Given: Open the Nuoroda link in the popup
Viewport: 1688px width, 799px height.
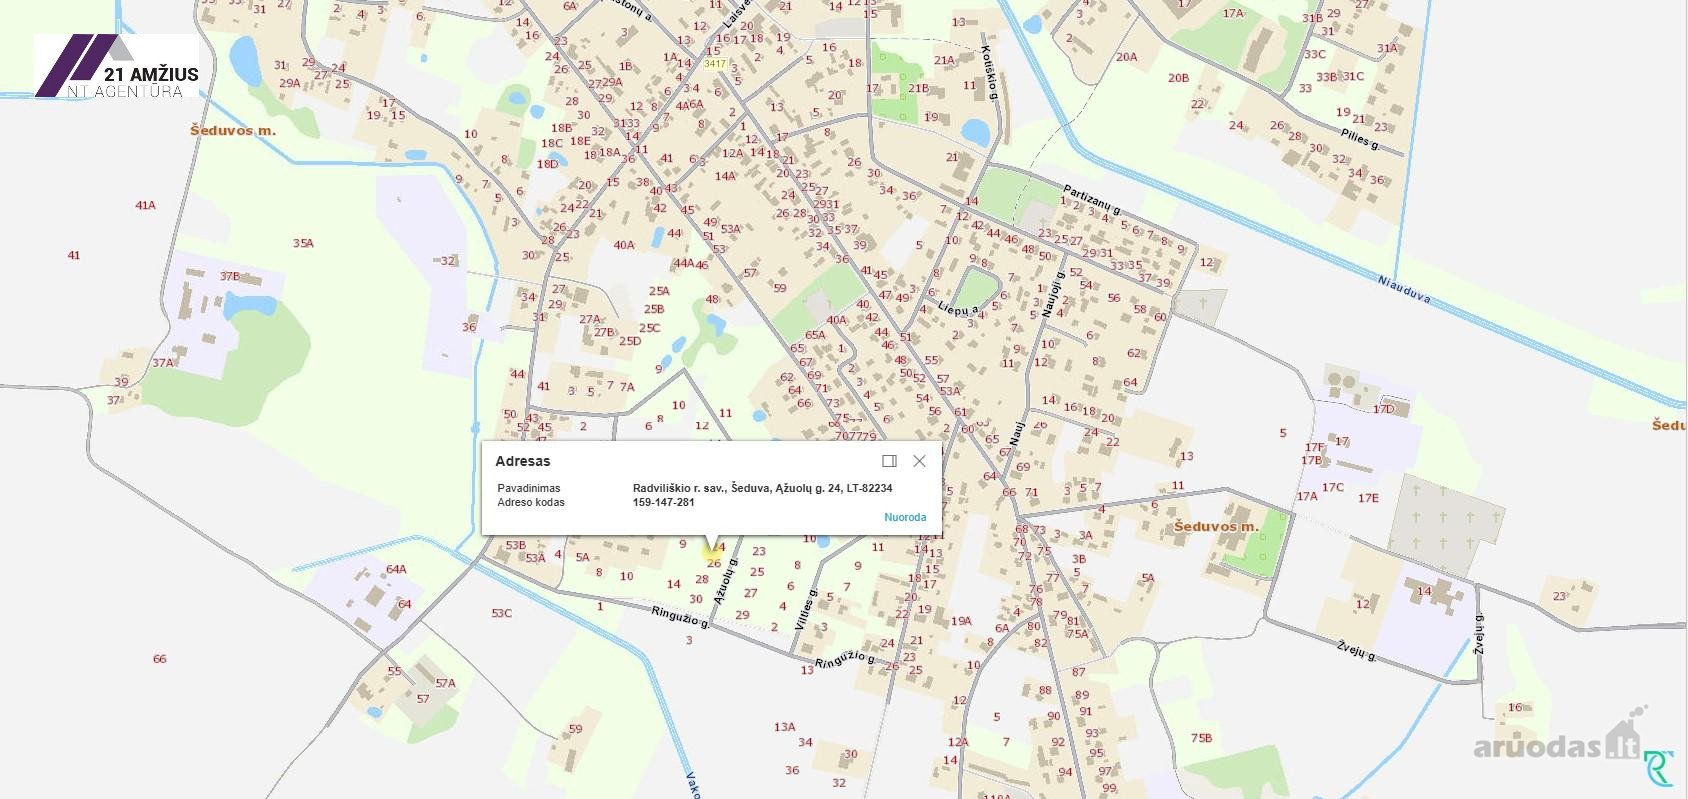Looking at the screenshot, I should click(x=905, y=517).
